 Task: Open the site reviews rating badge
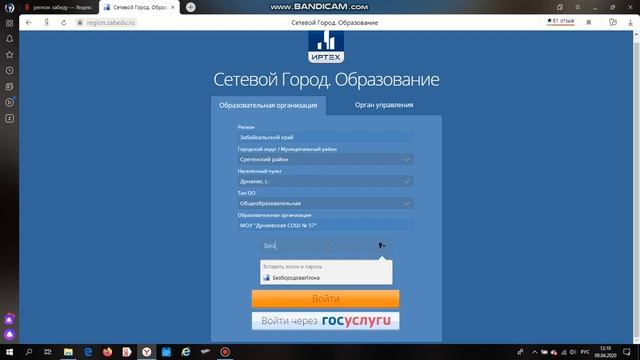pos(560,21)
